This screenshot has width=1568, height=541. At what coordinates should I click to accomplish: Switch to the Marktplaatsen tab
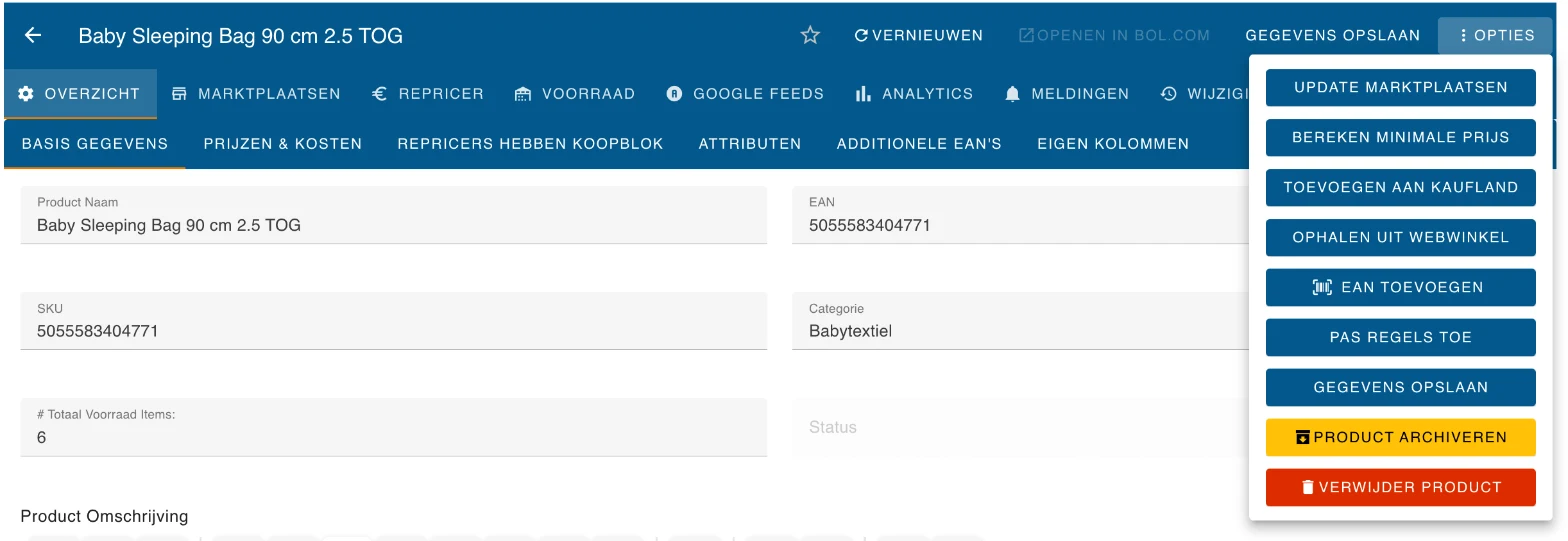(x=256, y=94)
